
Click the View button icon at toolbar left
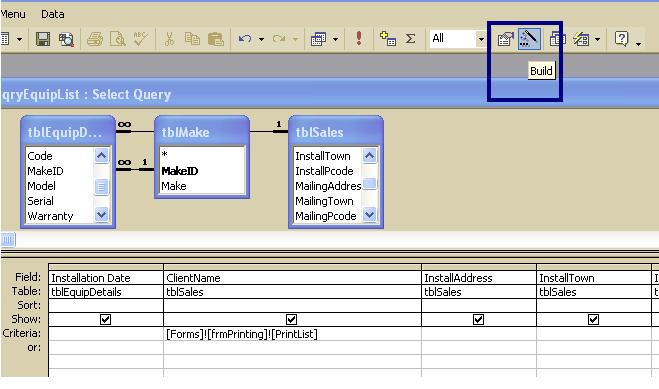5,39
